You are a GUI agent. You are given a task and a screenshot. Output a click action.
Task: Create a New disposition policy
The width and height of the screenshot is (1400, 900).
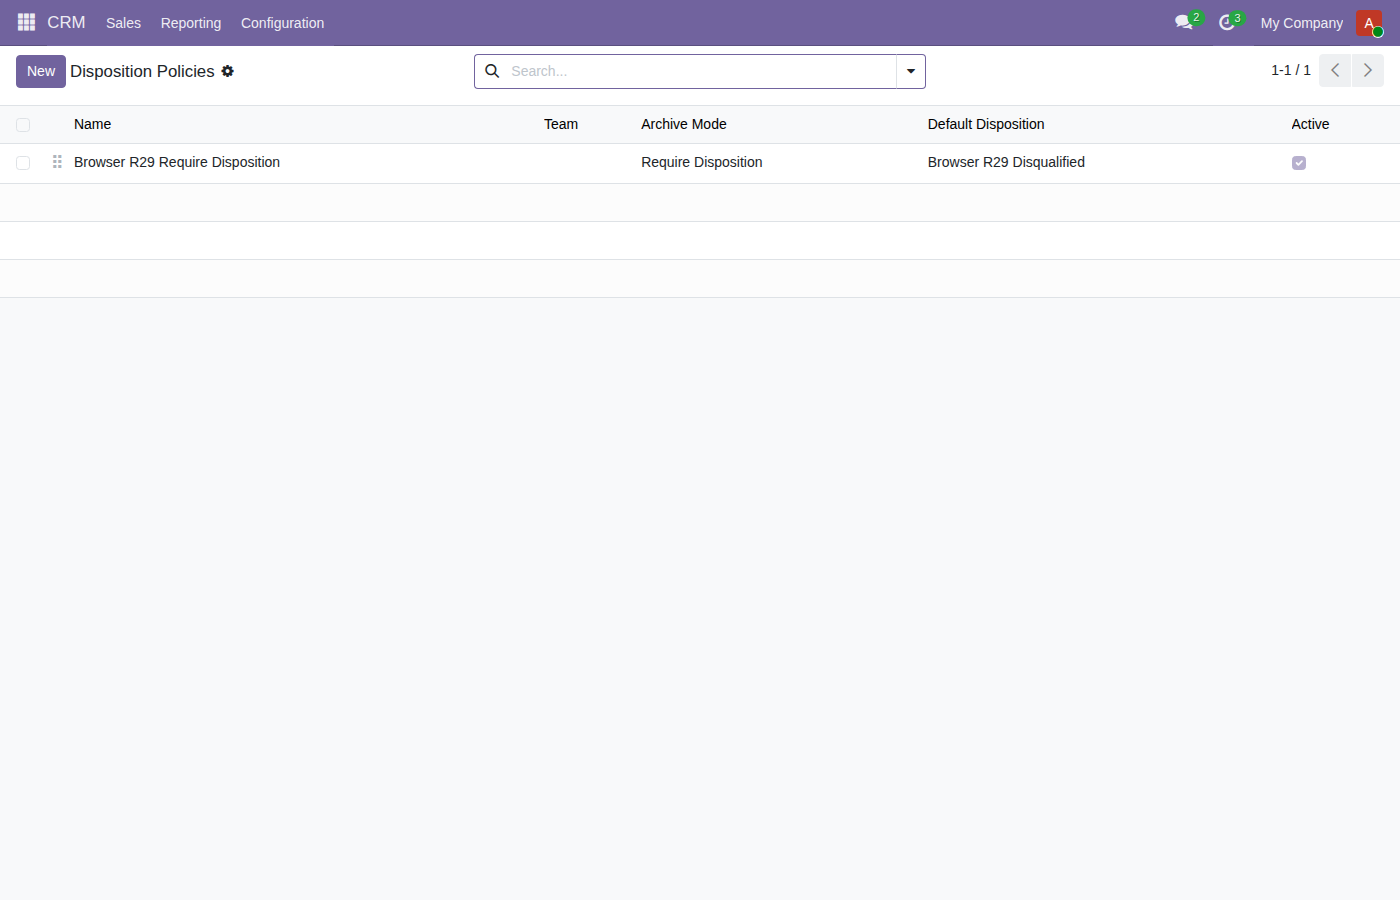pos(41,71)
